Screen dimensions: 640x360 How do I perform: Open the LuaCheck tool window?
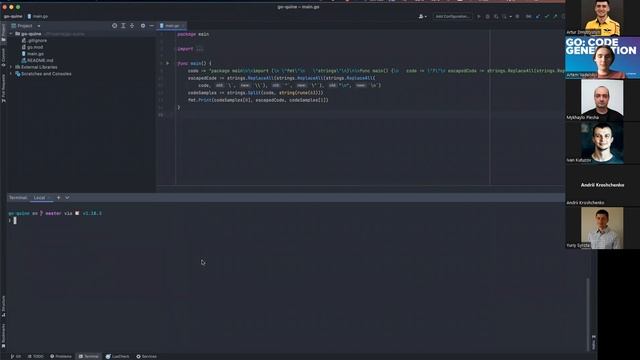pos(118,356)
